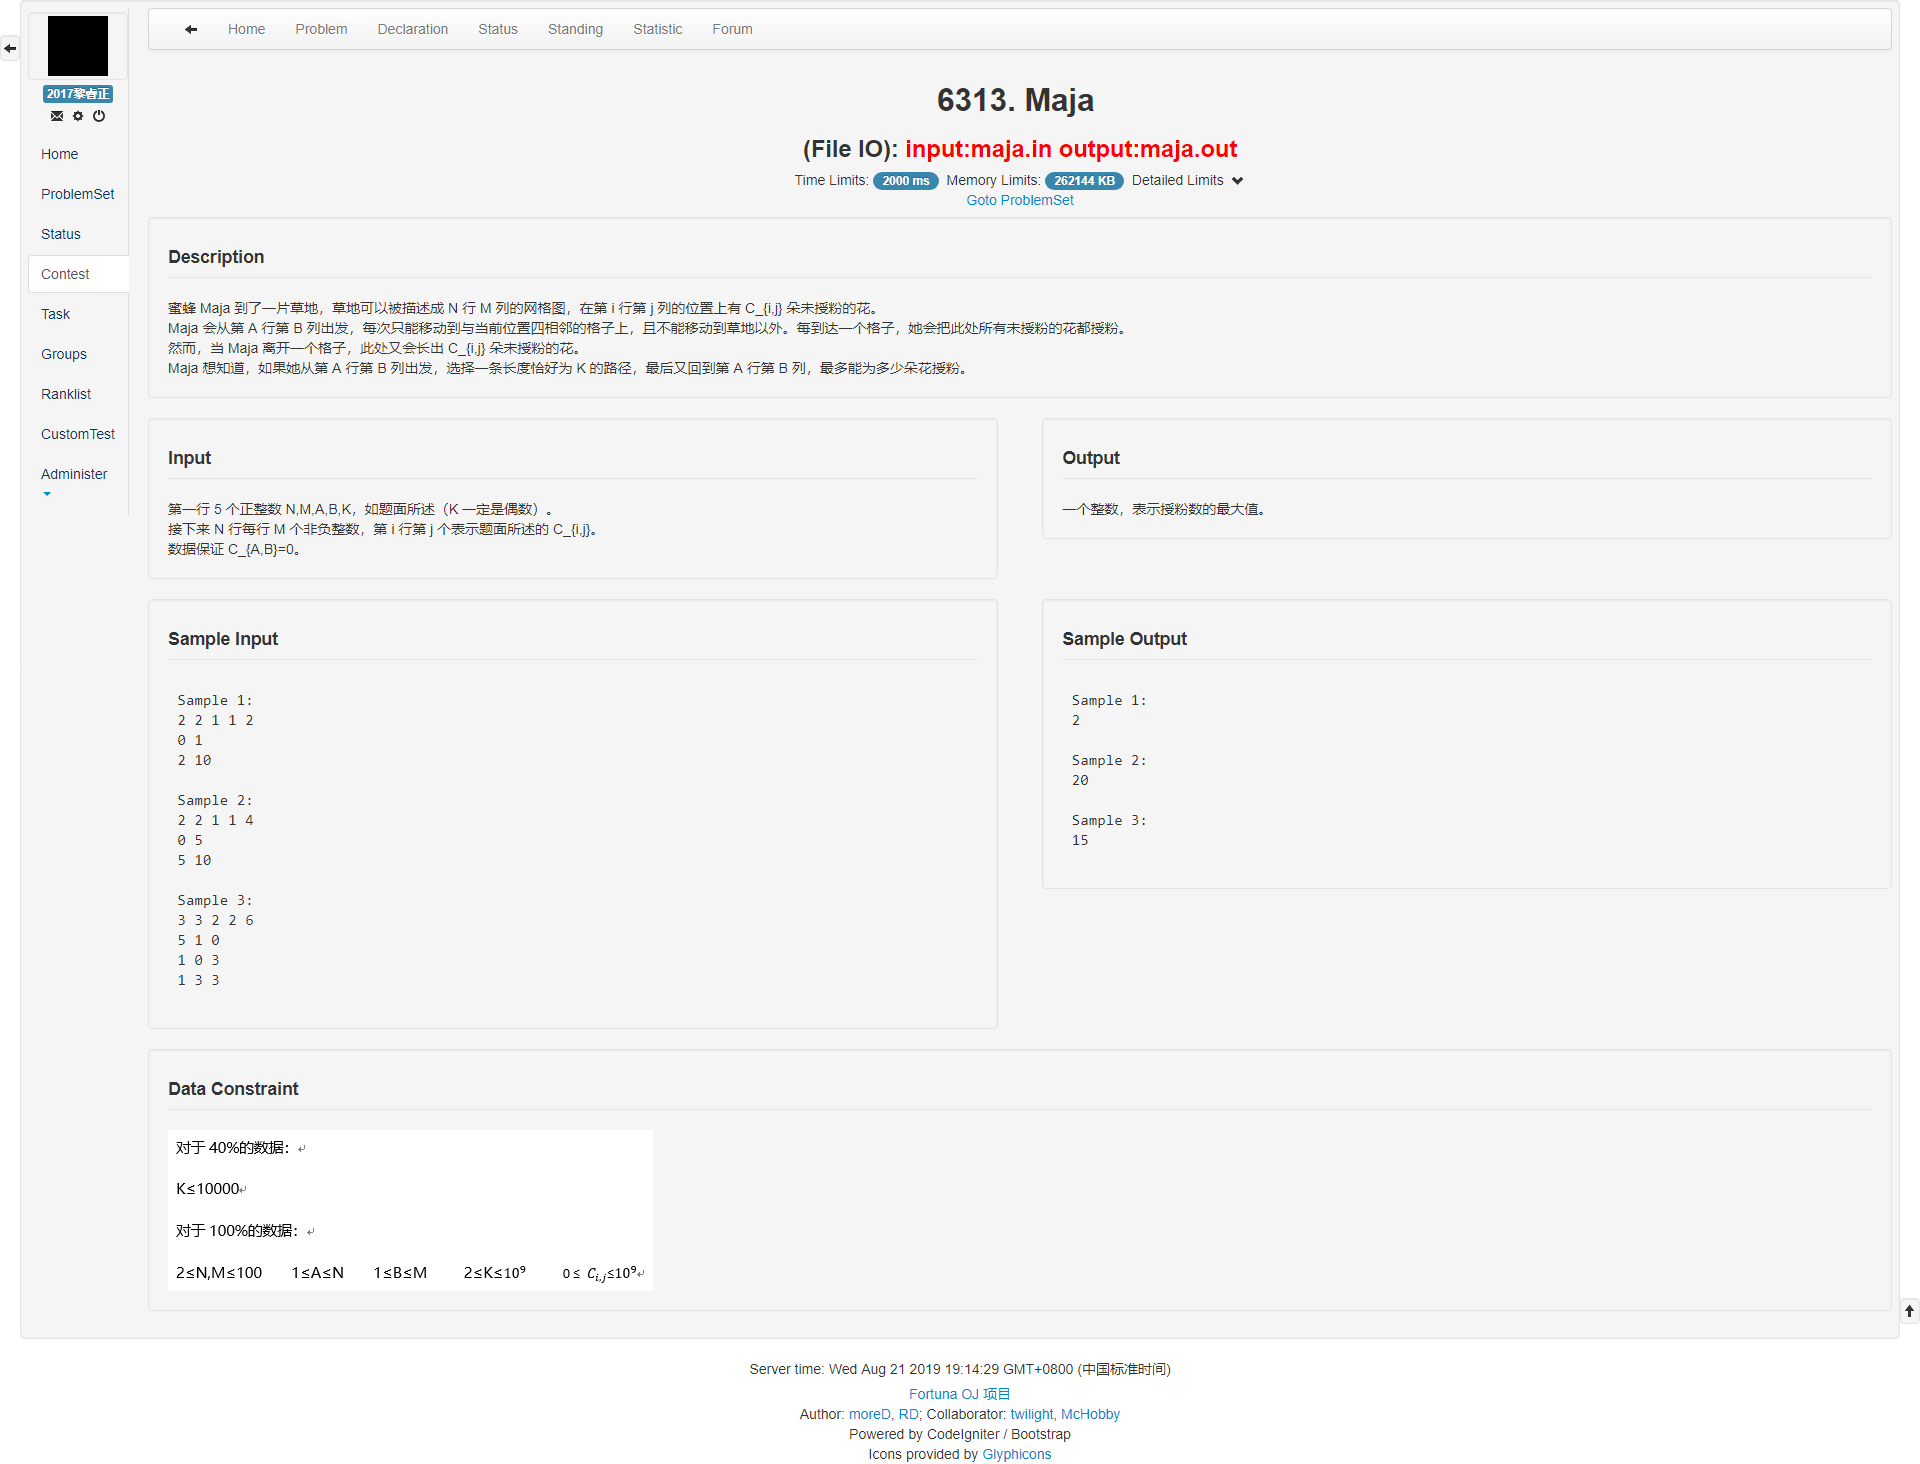Image resolution: width=1920 pixels, height=1464 pixels.
Task: Open the Statistic tab
Action: point(657,29)
